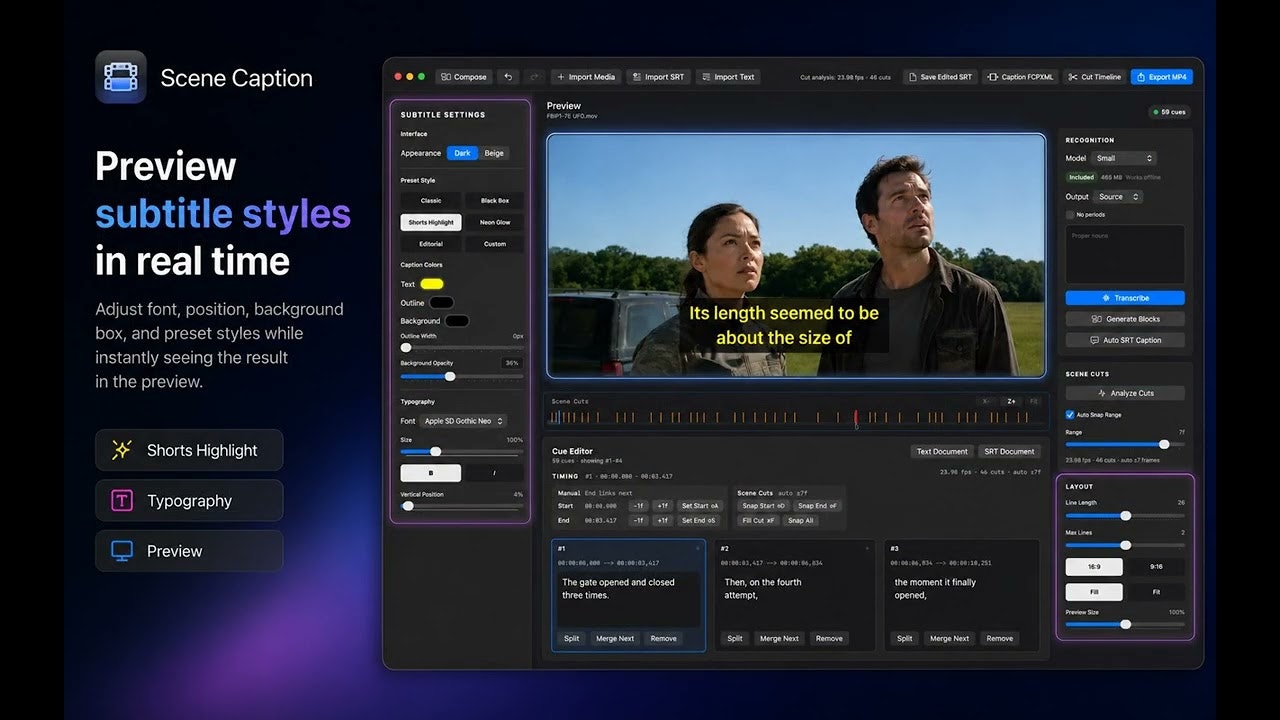1280x720 pixels.
Task: Click Save Edited SRT
Action: [940, 77]
